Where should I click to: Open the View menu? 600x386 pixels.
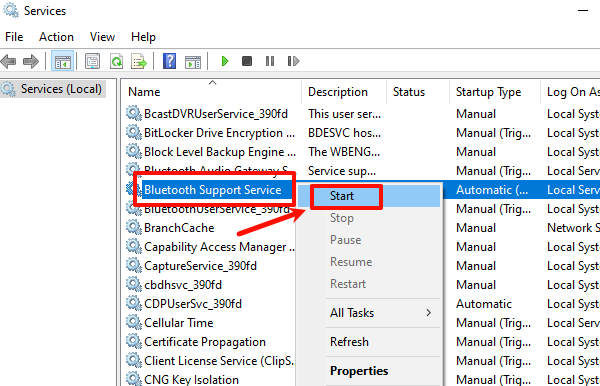pyautogui.click(x=102, y=37)
